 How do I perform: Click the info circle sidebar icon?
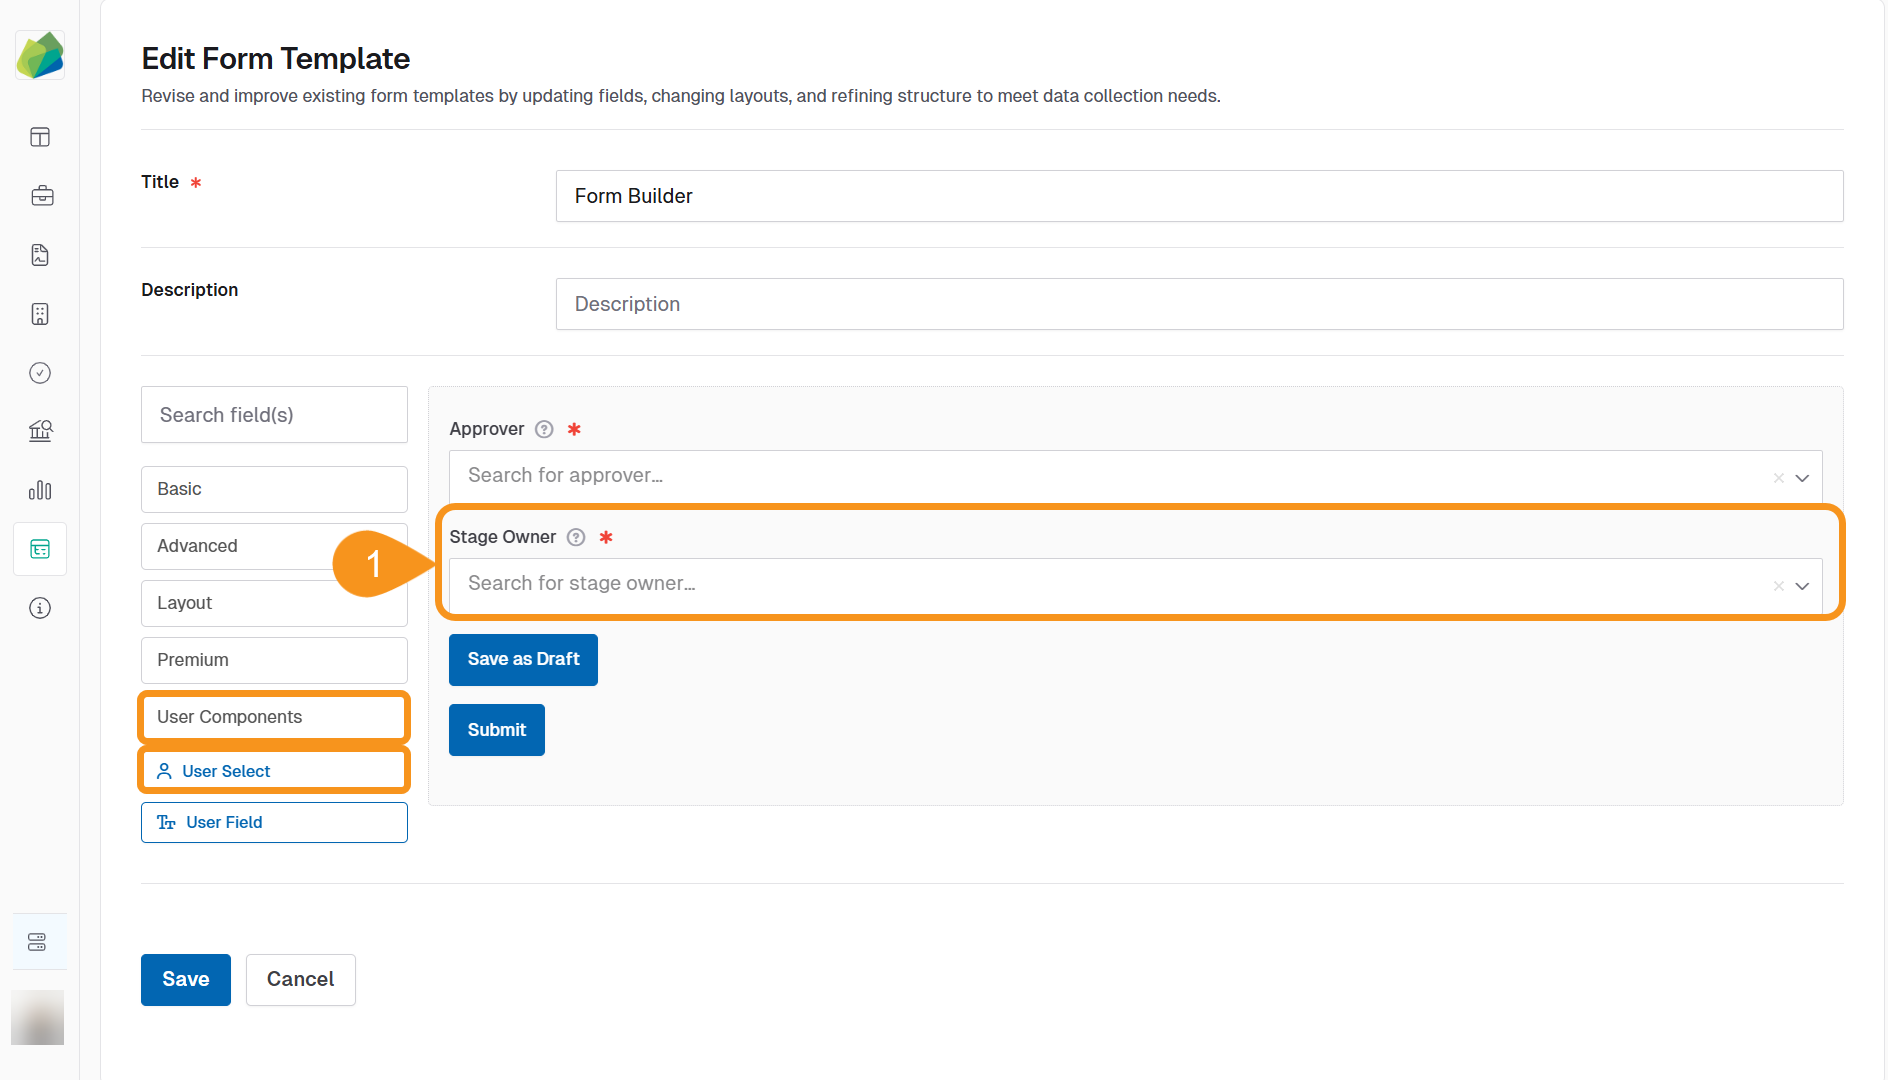point(40,608)
